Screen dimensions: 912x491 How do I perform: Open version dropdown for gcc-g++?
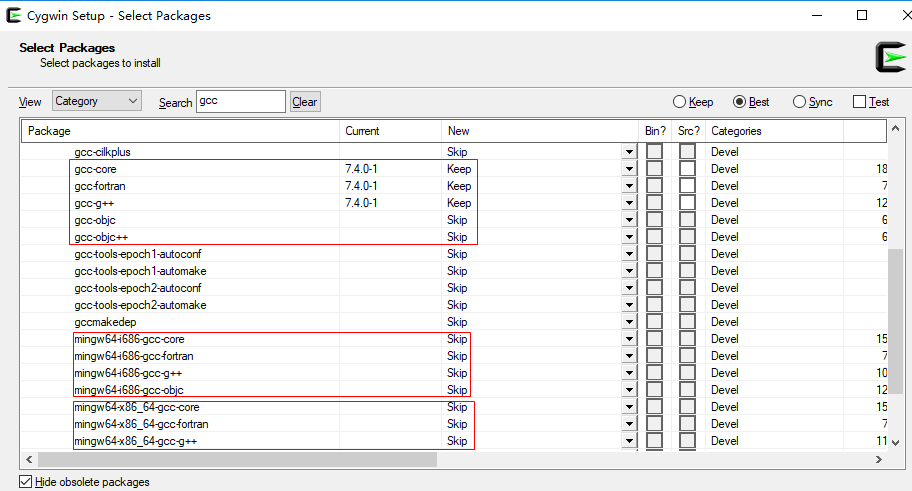coord(629,203)
